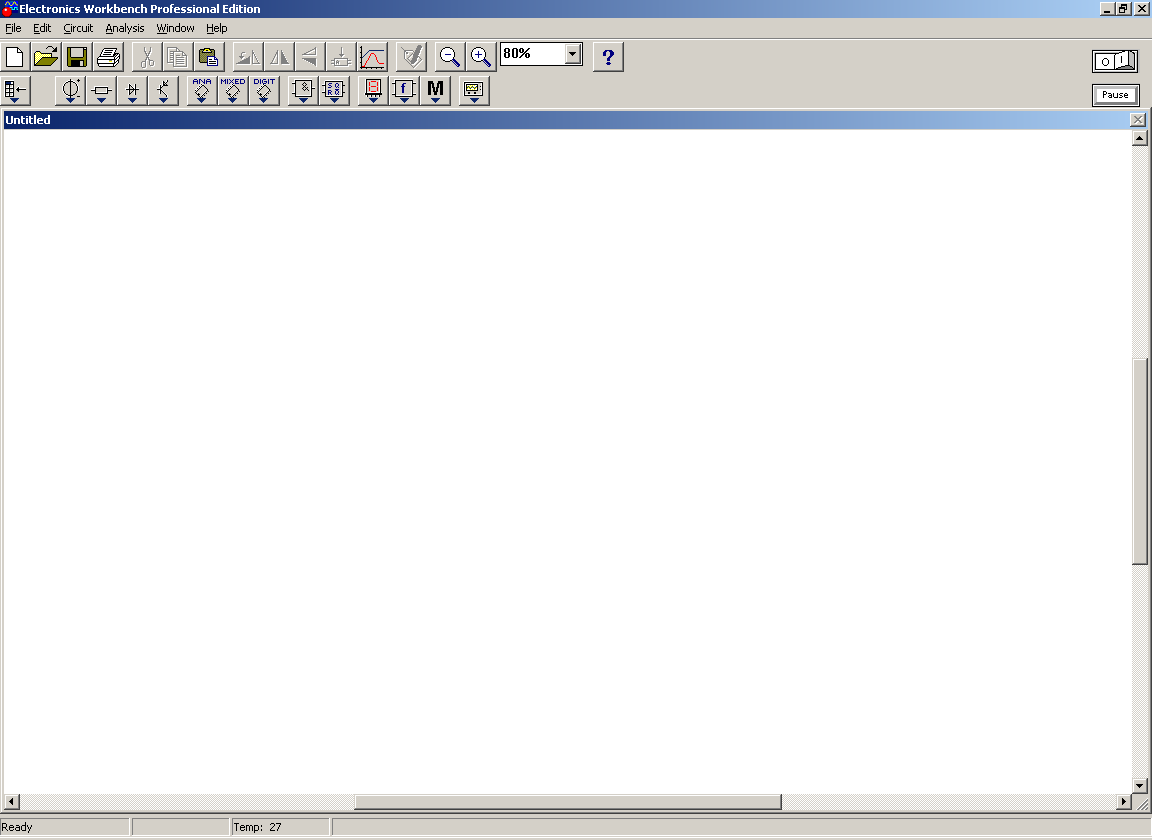Flip component vertically
The image size is (1152, 840).
pyautogui.click(x=310, y=57)
